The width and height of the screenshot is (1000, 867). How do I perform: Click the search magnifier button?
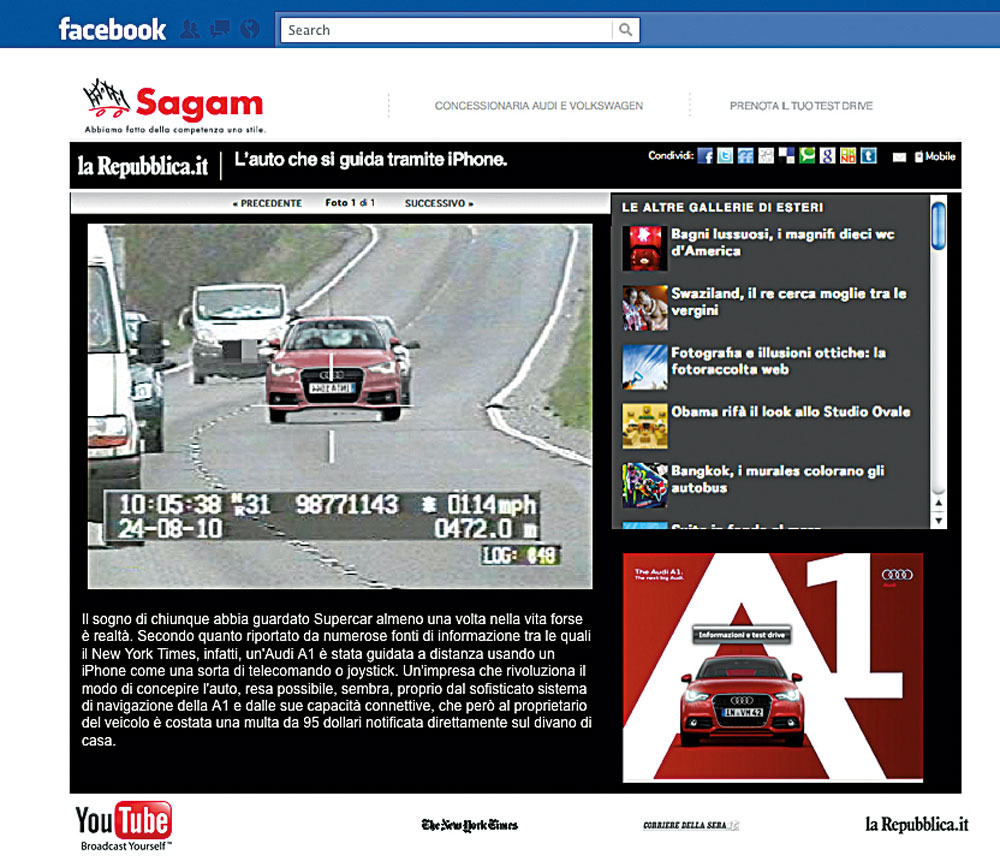pyautogui.click(x=626, y=29)
